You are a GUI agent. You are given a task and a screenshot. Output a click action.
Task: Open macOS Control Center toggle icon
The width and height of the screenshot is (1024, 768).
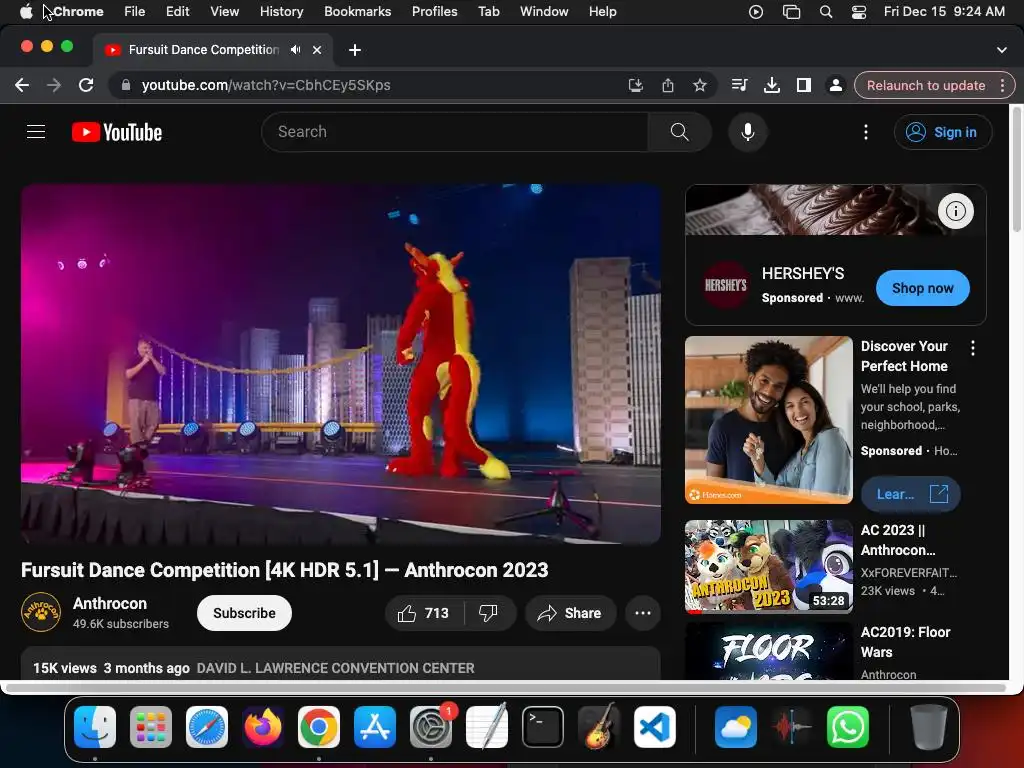click(859, 12)
